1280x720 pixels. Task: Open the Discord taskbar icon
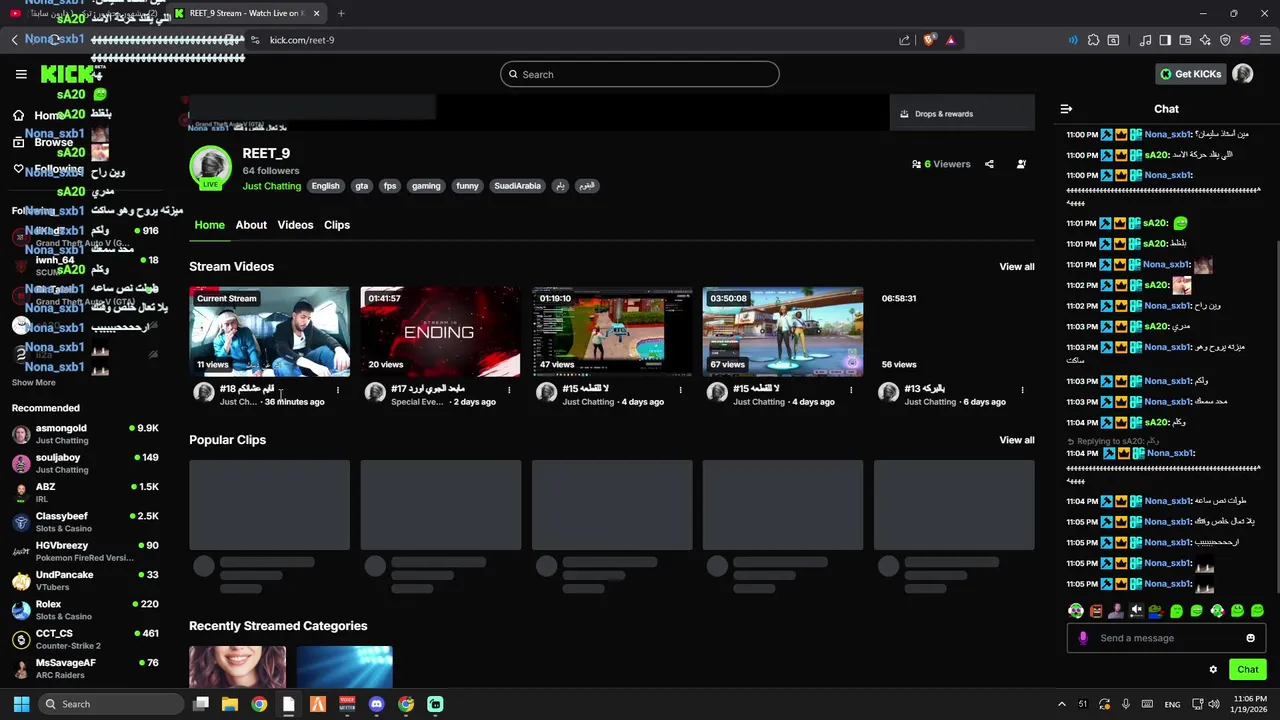[376, 704]
